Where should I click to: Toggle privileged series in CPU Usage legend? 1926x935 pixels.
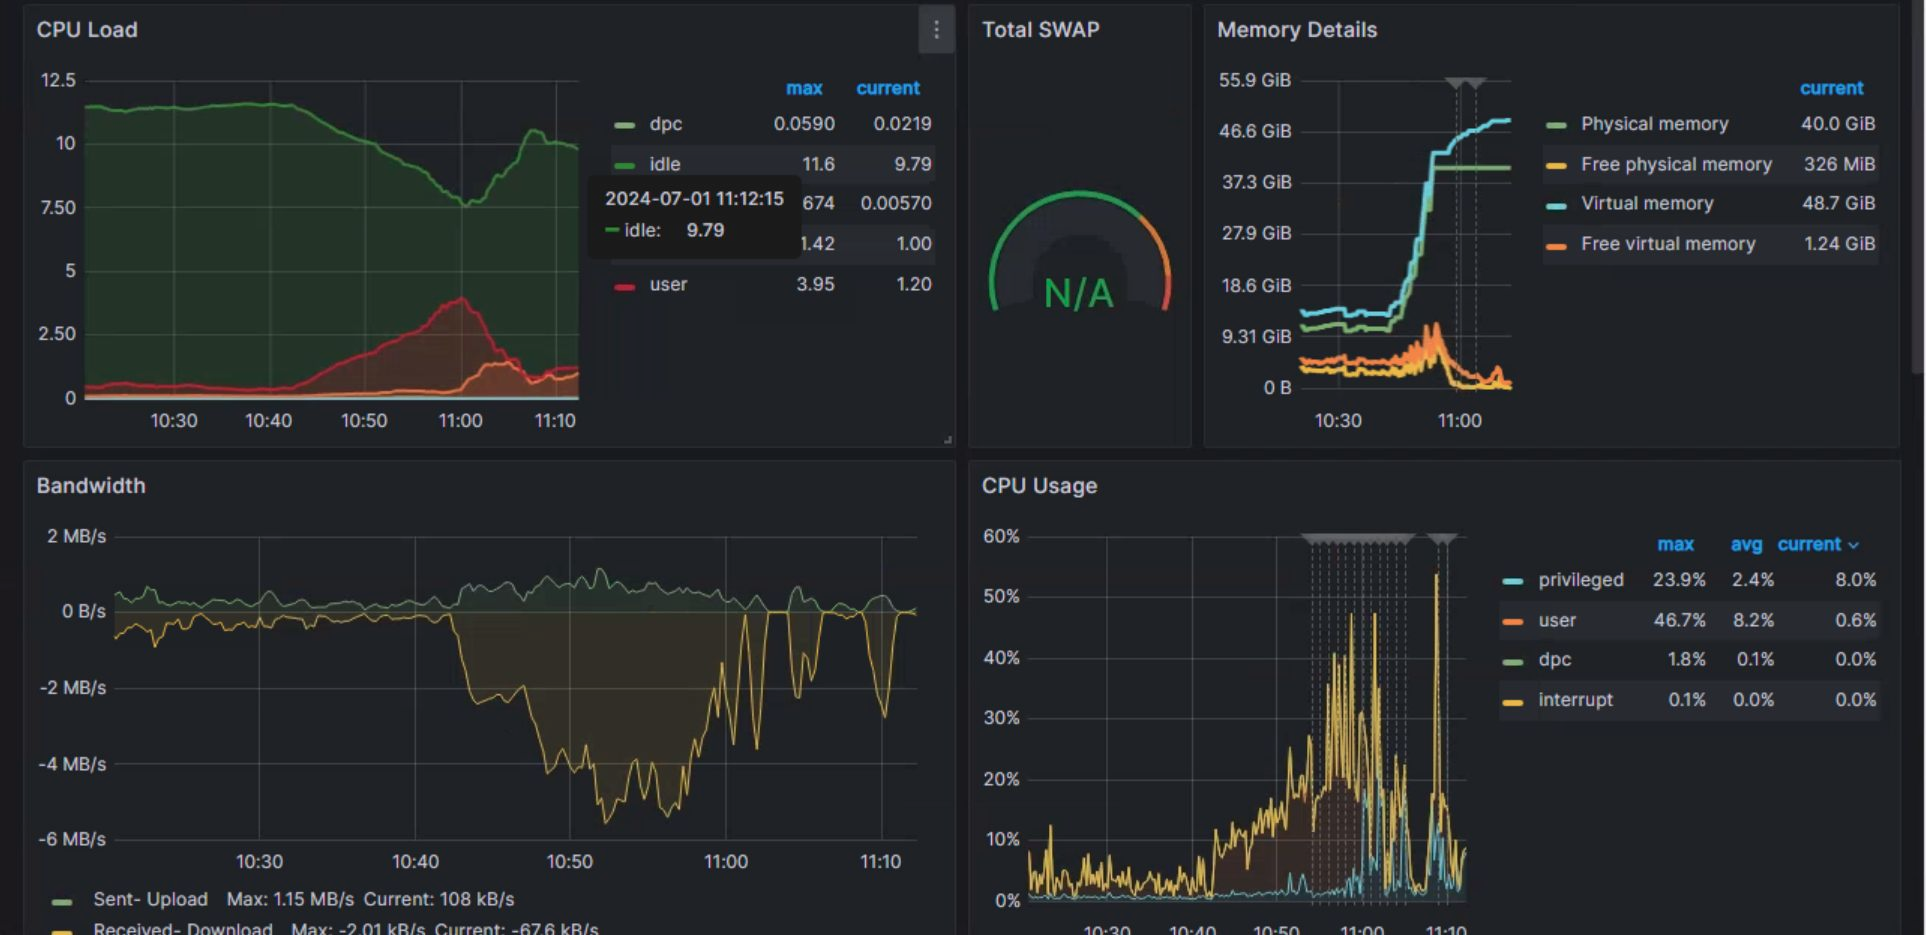1581,580
